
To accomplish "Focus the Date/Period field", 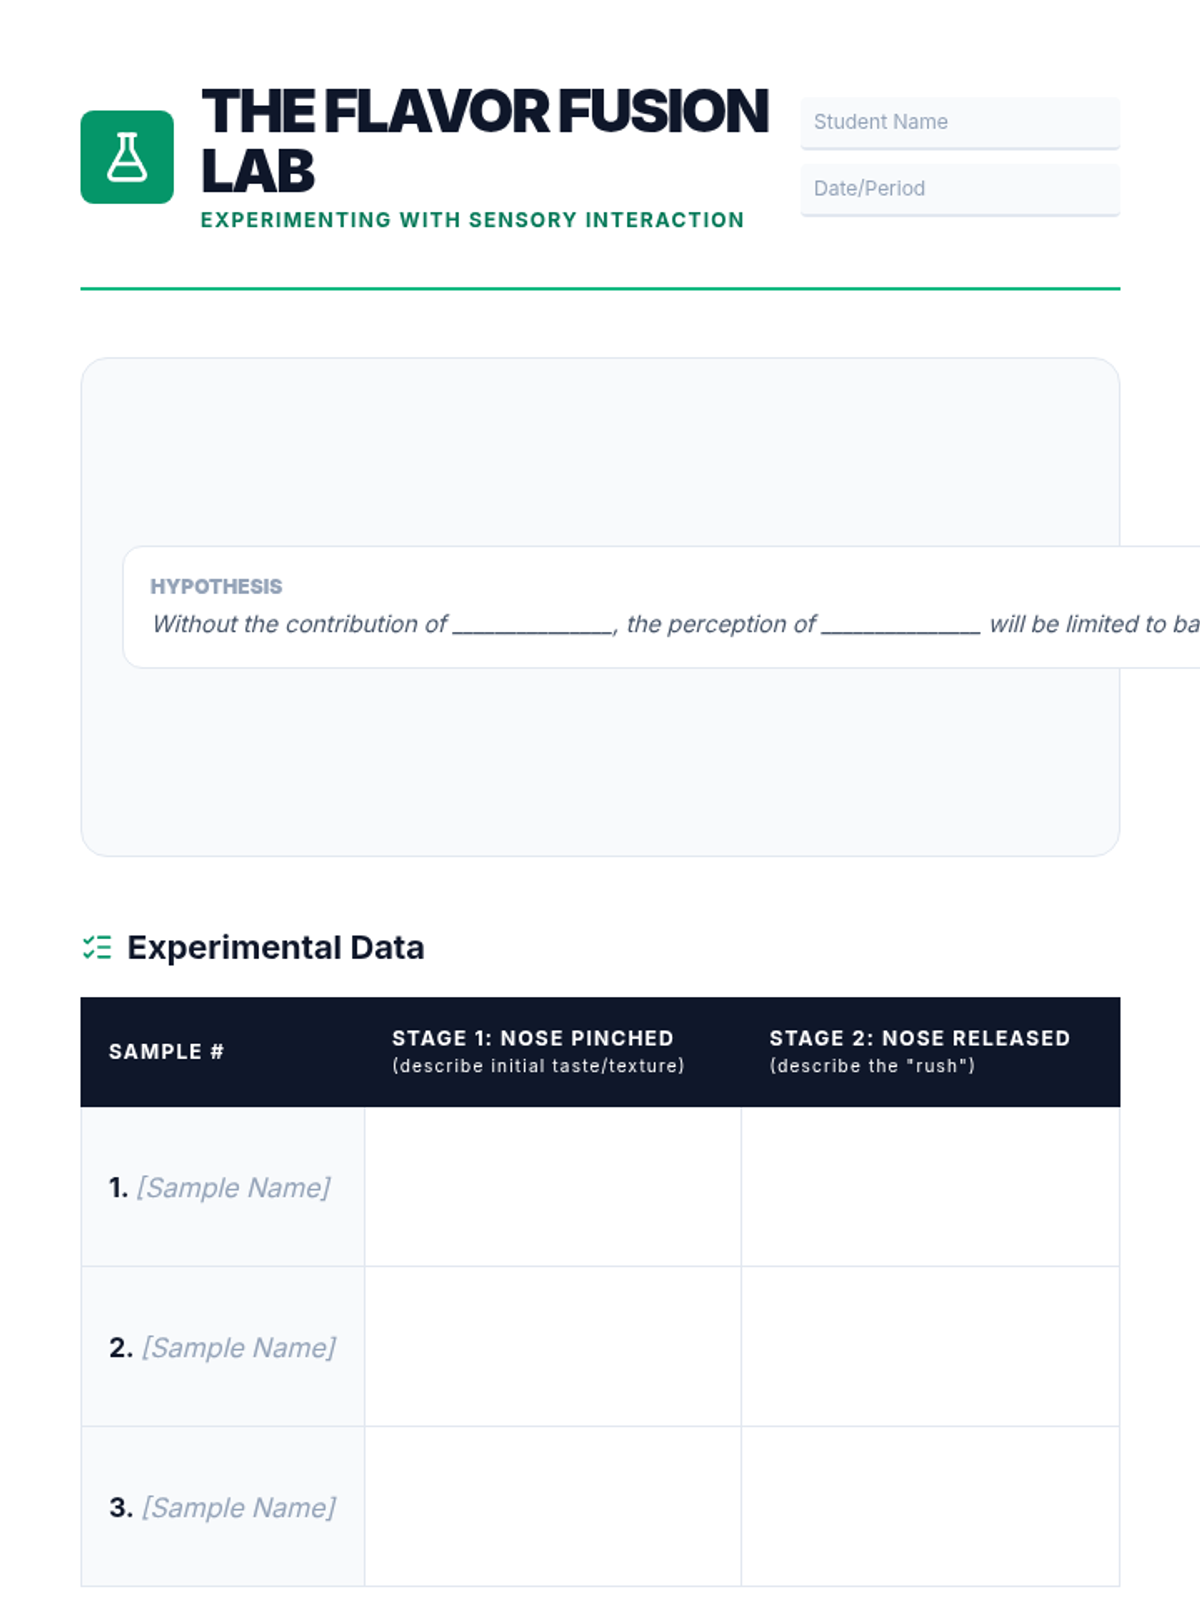I will point(960,189).
